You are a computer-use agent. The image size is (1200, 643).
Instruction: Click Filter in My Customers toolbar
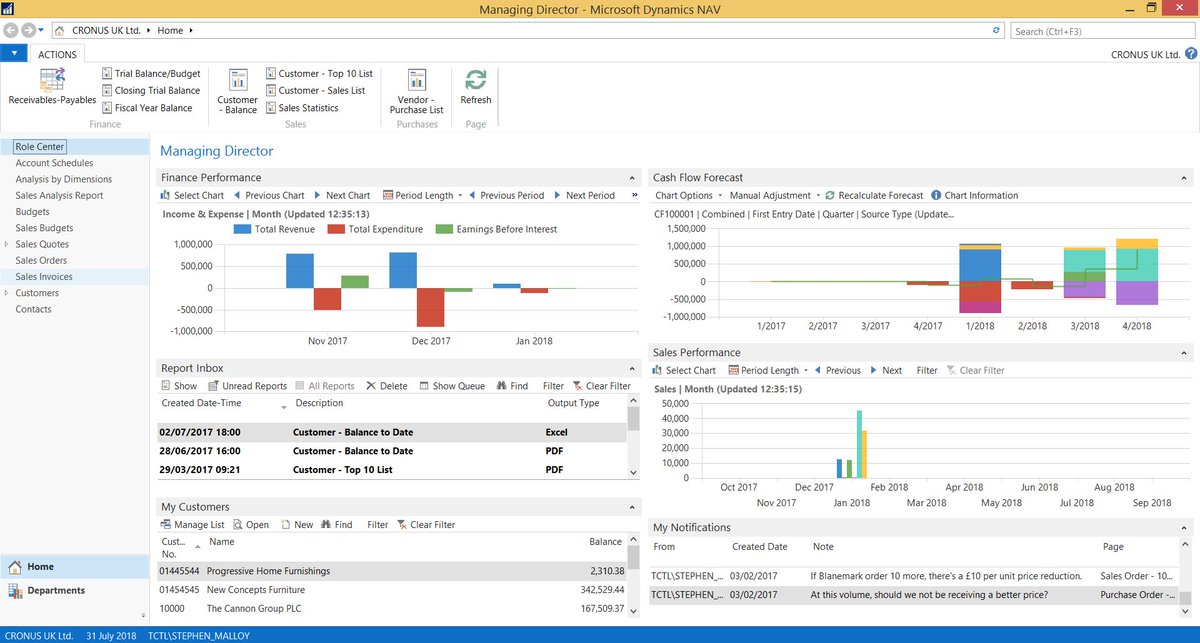tap(377, 524)
